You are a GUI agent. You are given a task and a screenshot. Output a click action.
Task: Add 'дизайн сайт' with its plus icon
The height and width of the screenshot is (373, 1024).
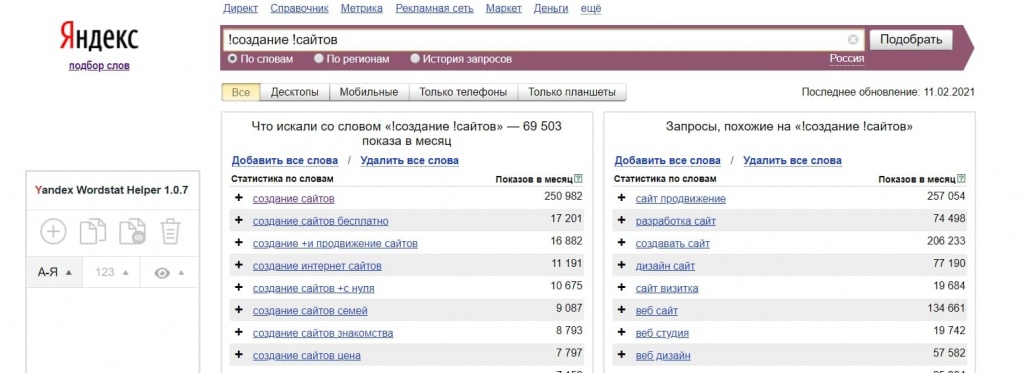[621, 265]
